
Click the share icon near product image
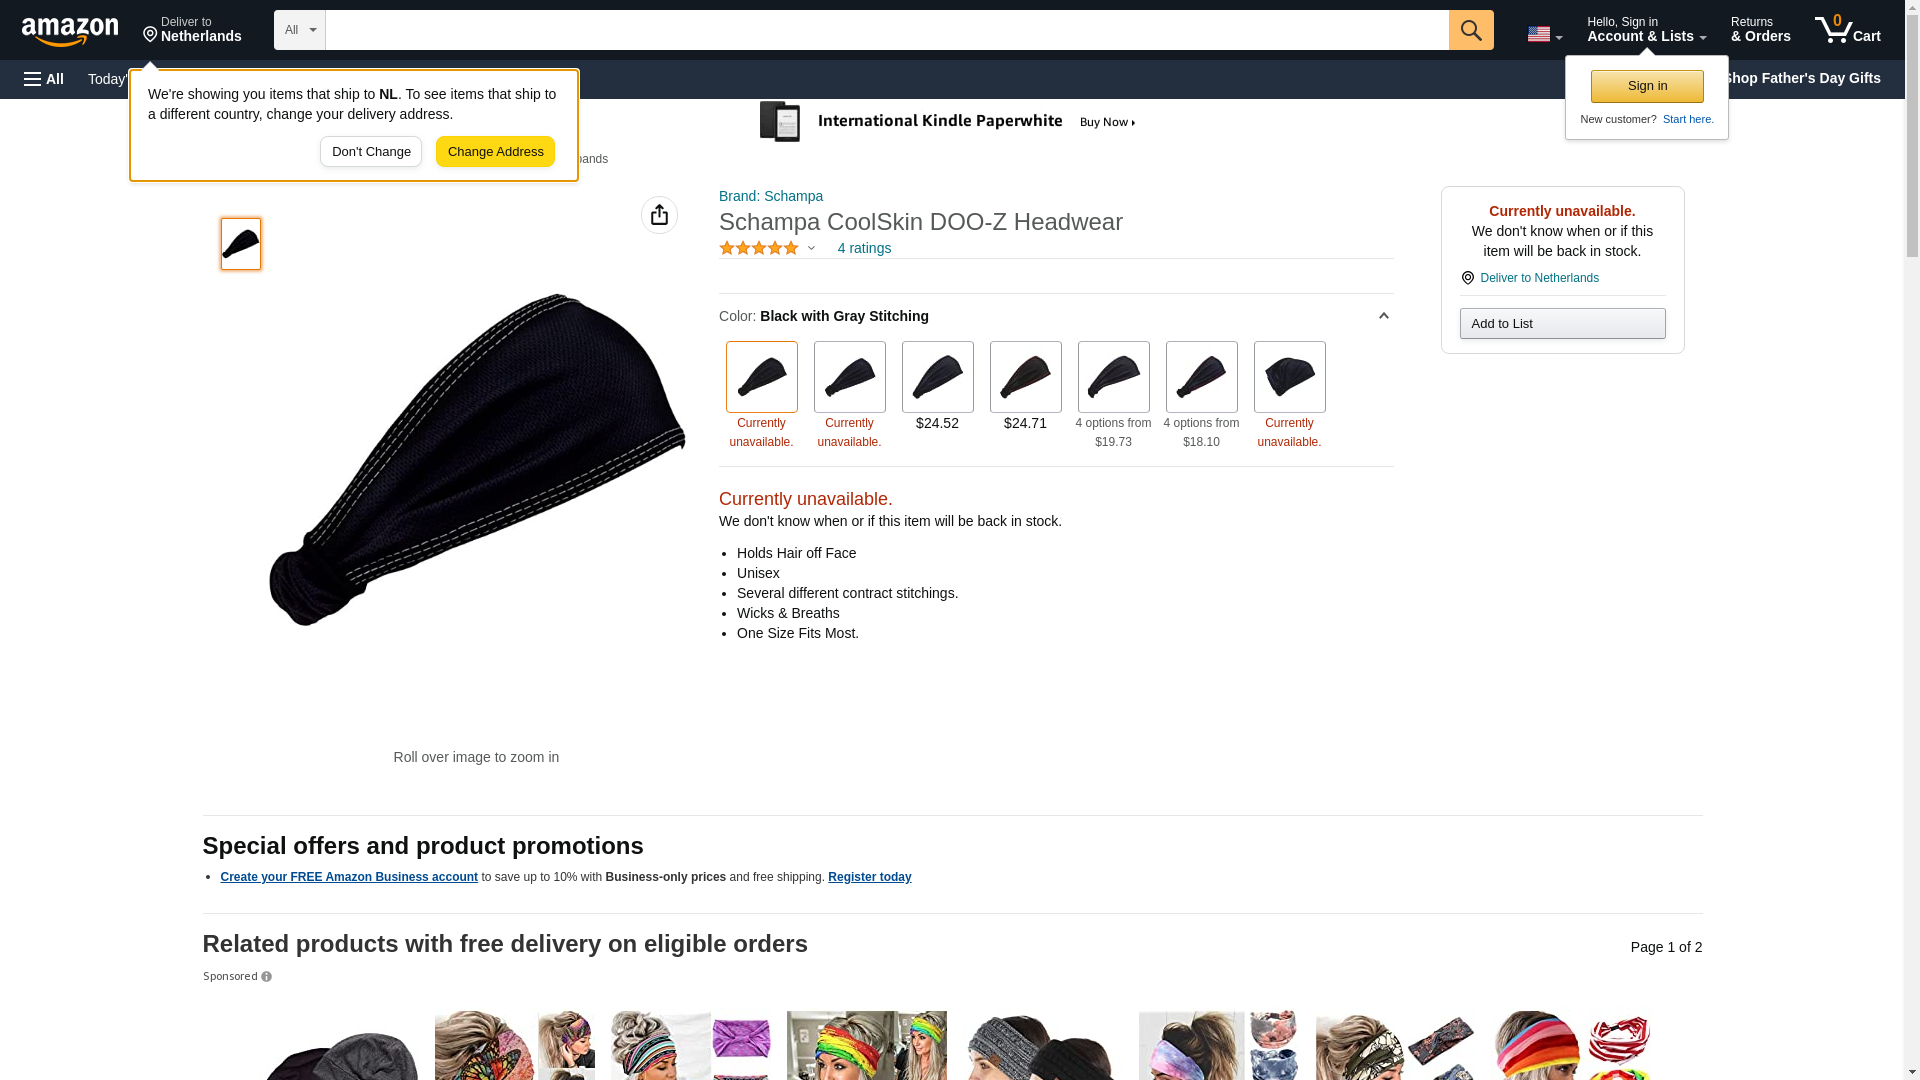click(659, 215)
